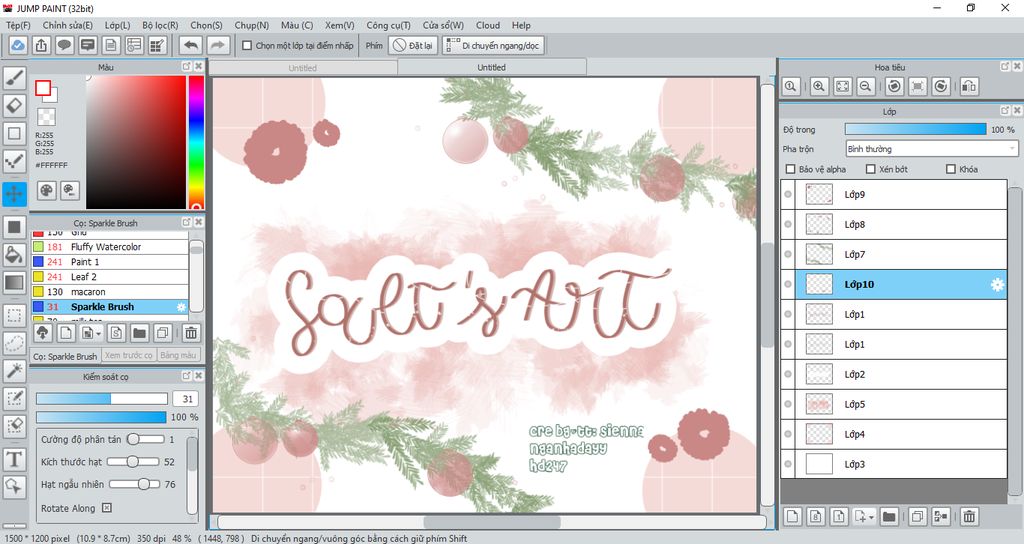Open the Tệp(F) menu

18,25
